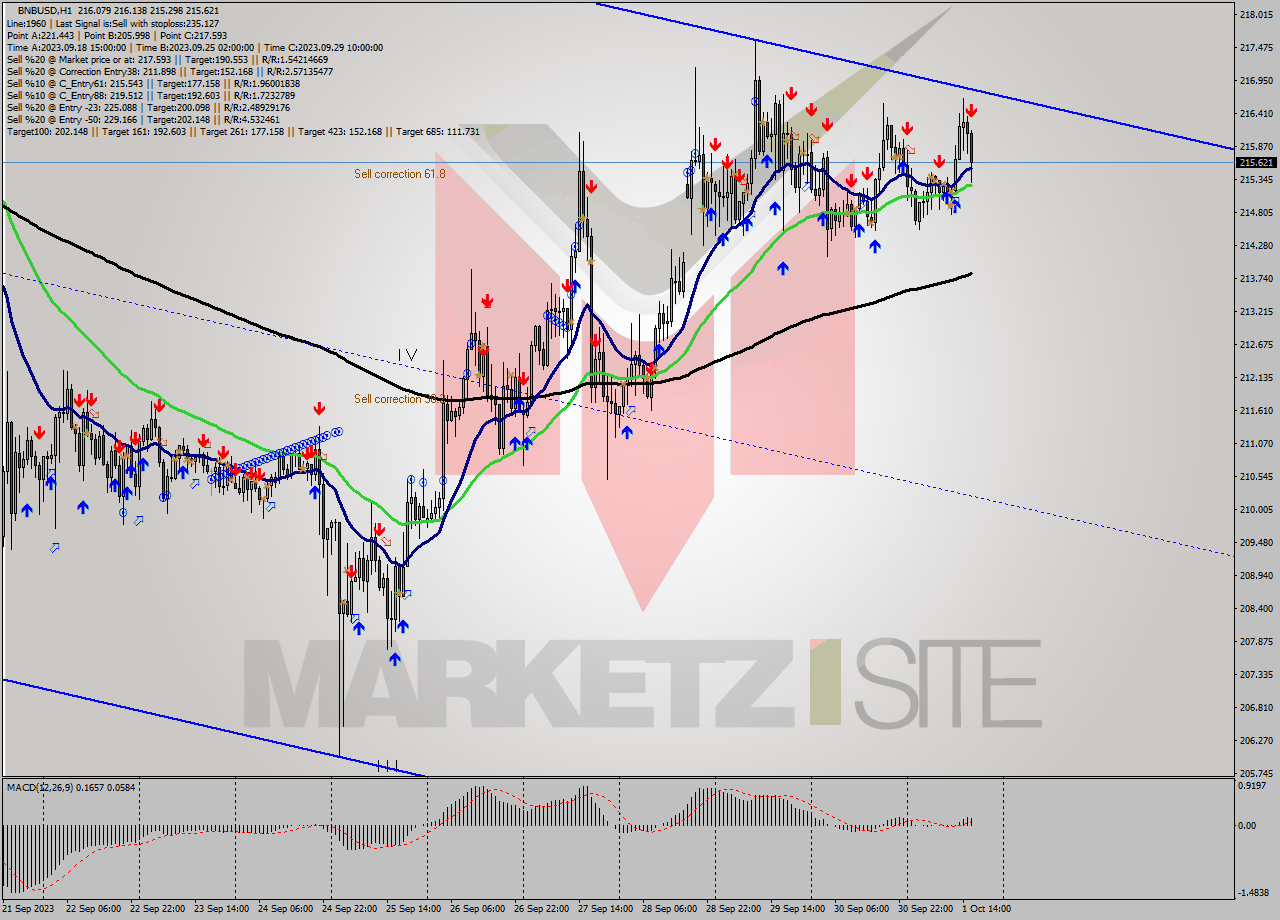1280x920 pixels.
Task: Click price axis value 208.940
Action: pyautogui.click(x=1255, y=576)
